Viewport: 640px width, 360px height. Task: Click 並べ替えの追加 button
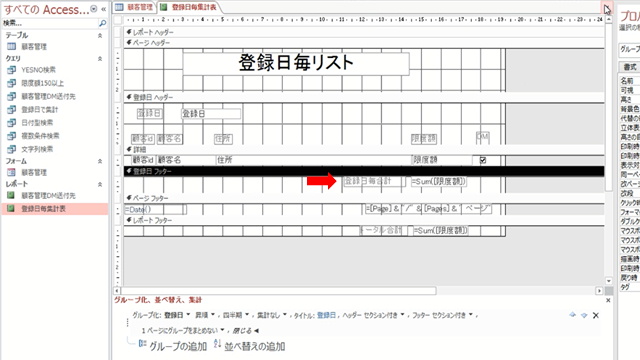coord(249,346)
